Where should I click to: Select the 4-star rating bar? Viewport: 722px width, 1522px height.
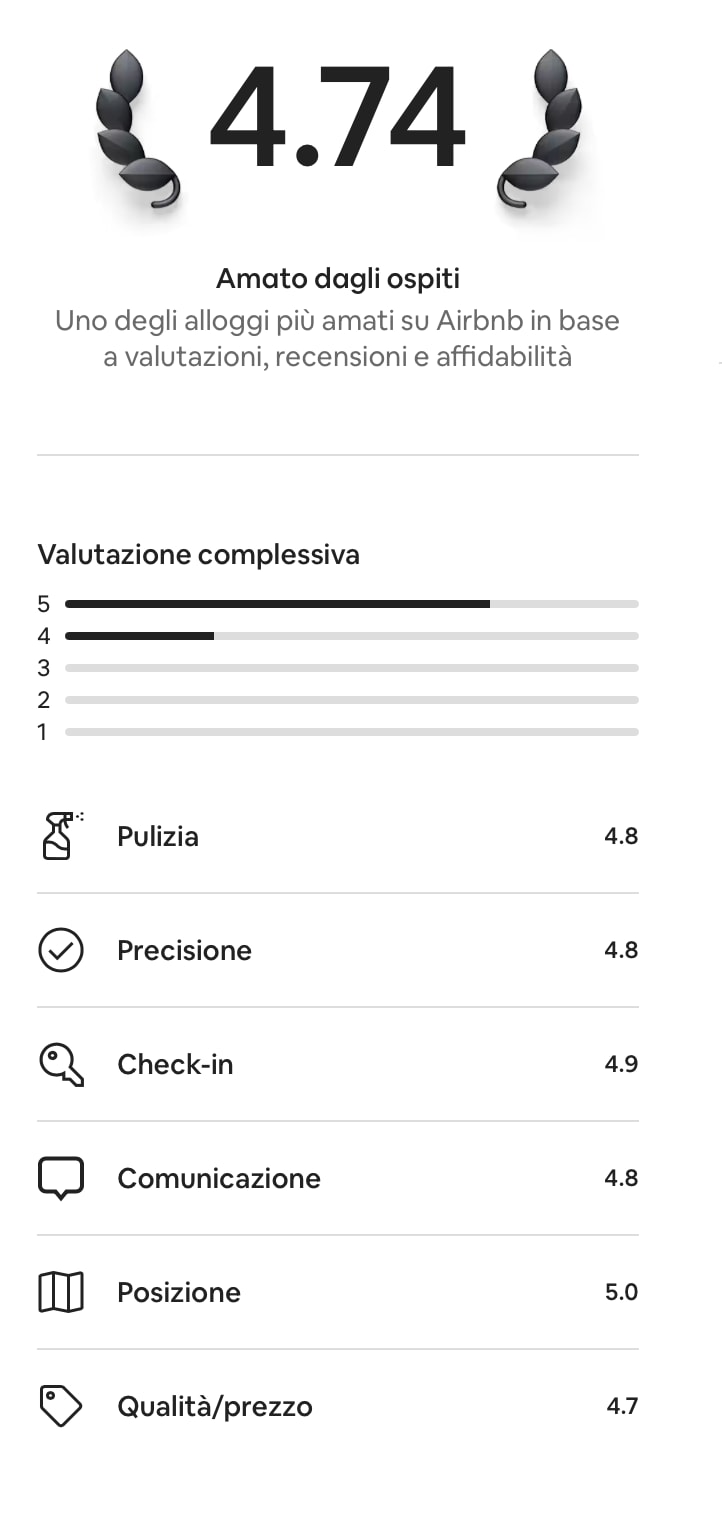point(352,636)
